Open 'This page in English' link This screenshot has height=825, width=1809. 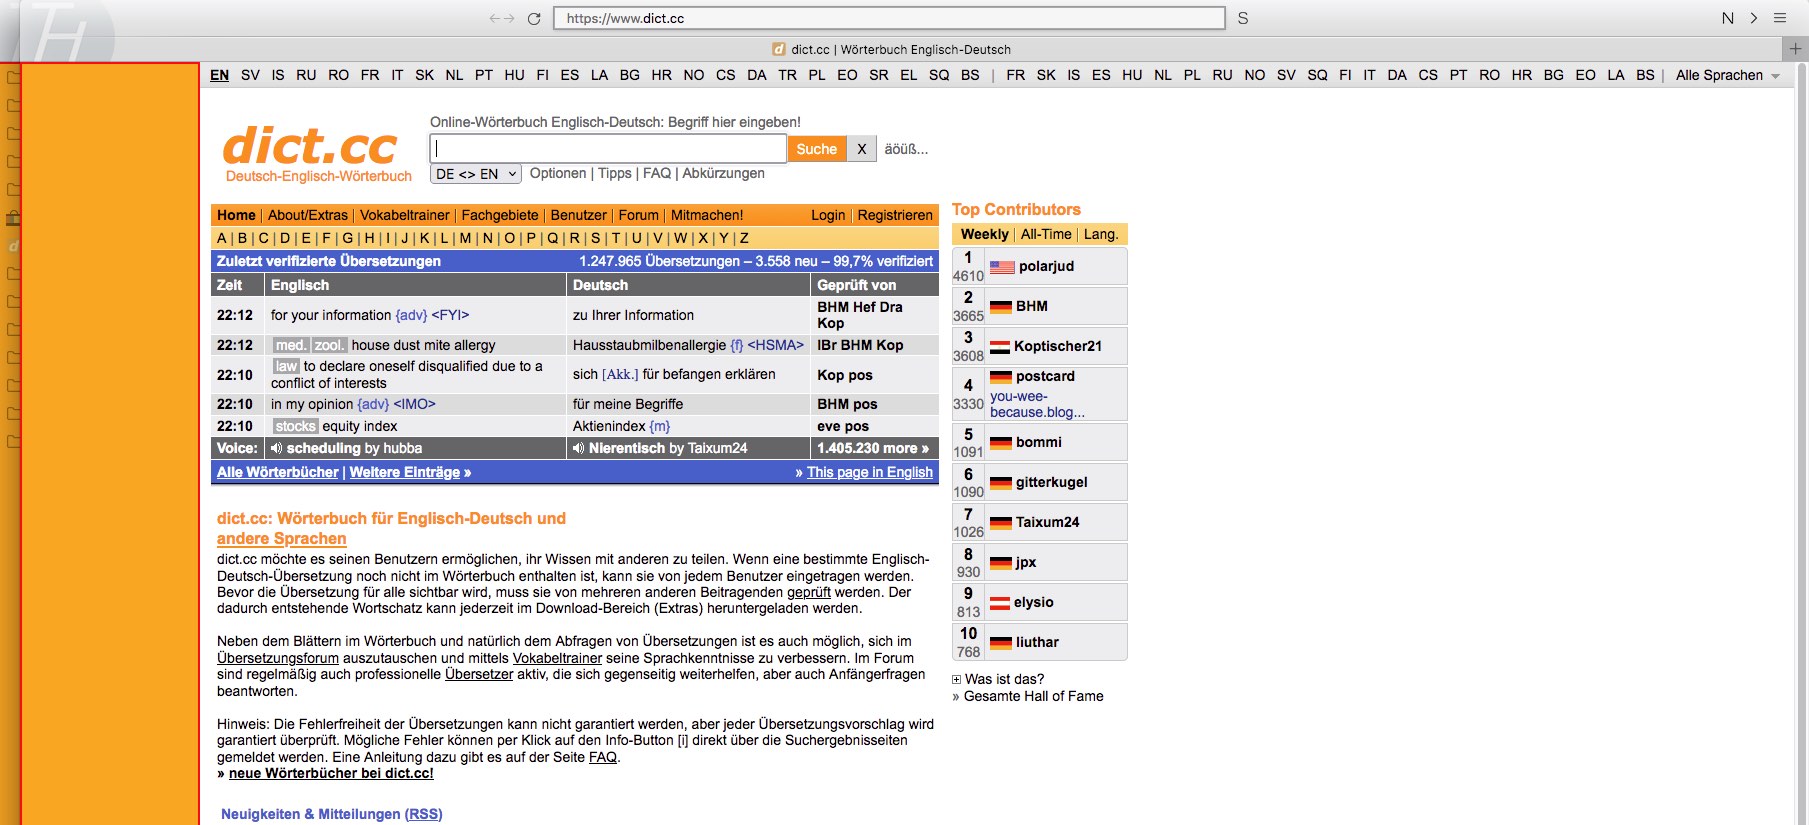coord(869,472)
